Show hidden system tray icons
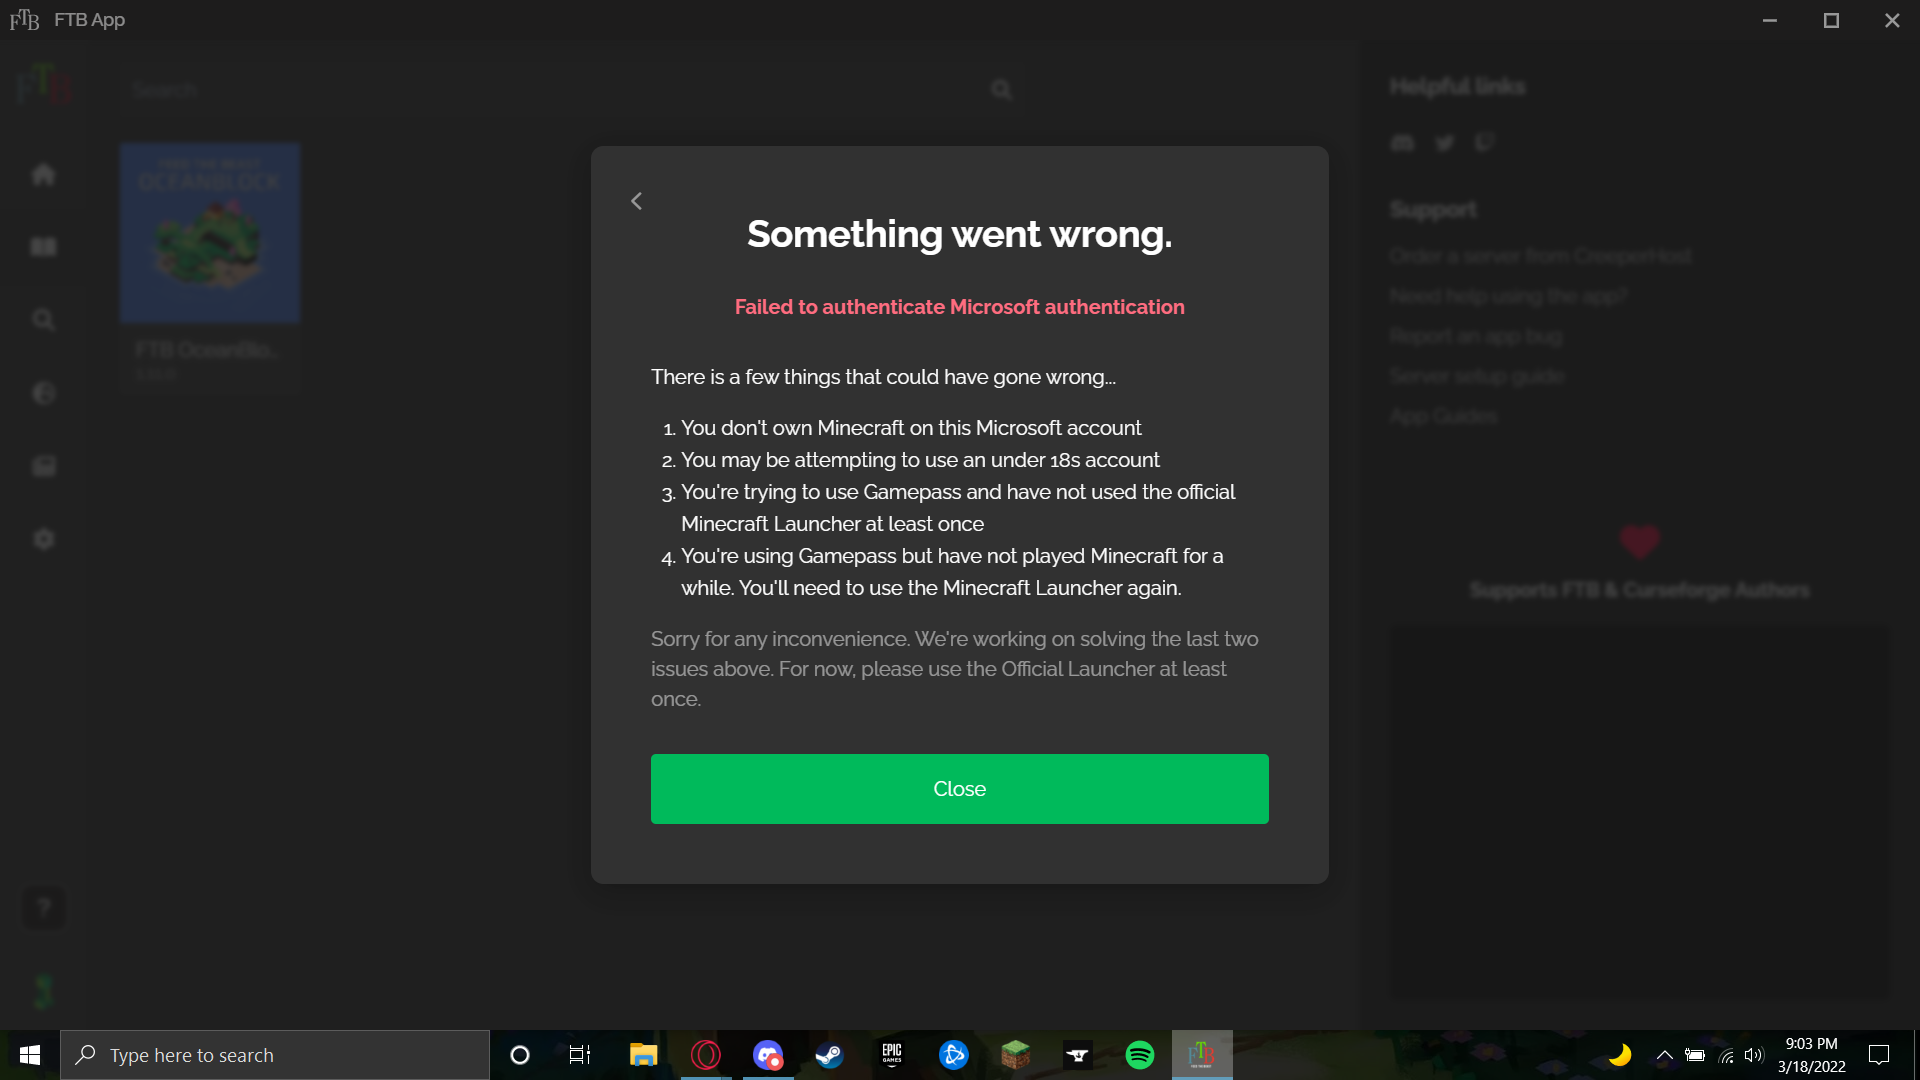Image resolution: width=1920 pixels, height=1080 pixels. (x=1664, y=1055)
